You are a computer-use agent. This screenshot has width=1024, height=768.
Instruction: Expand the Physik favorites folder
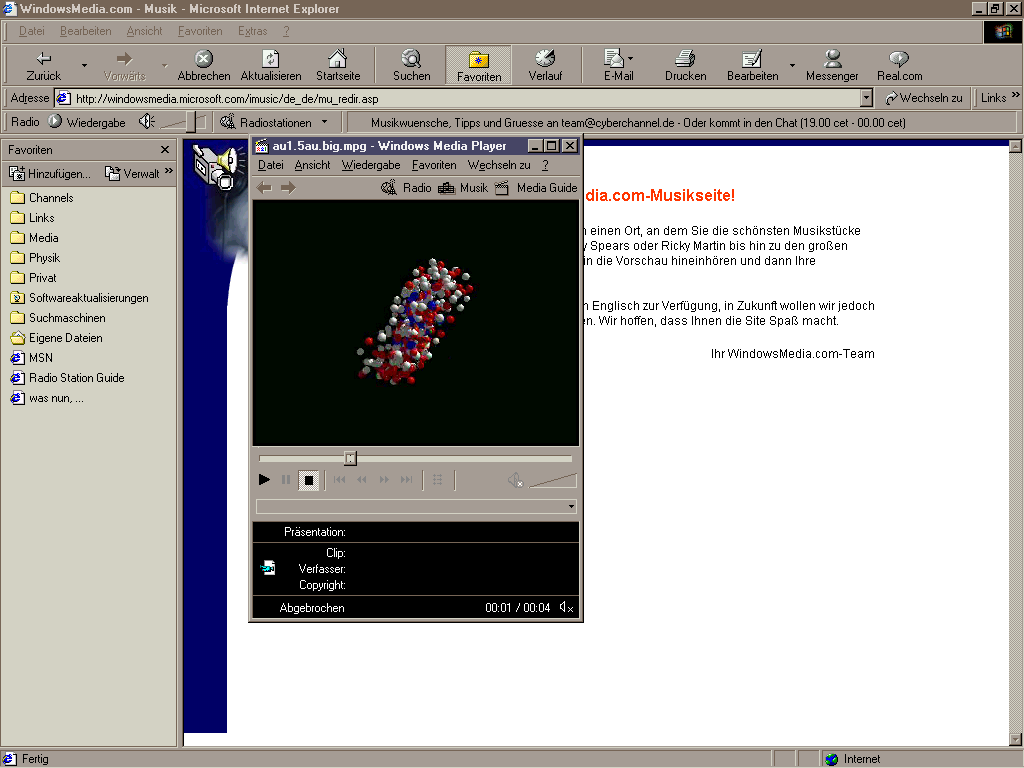[x=35, y=258]
